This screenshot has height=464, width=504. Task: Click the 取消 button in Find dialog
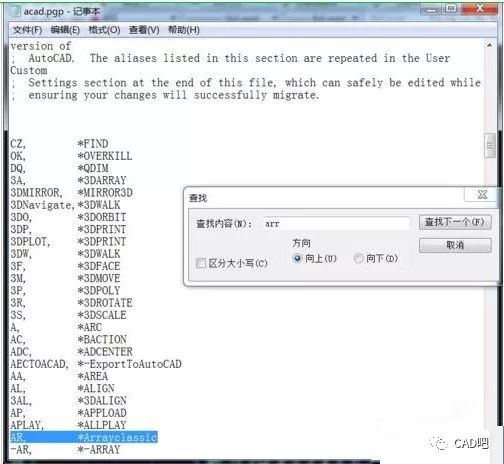455,245
